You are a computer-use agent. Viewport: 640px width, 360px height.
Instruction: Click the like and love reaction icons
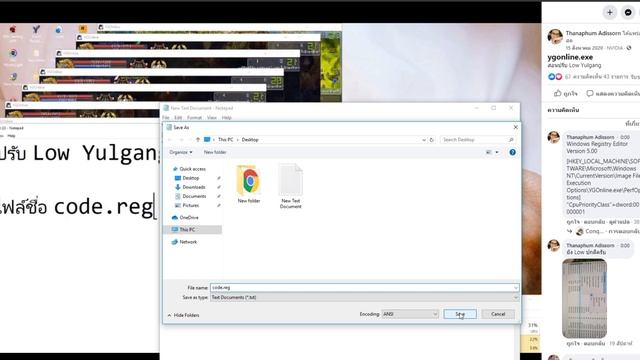[x=555, y=77]
